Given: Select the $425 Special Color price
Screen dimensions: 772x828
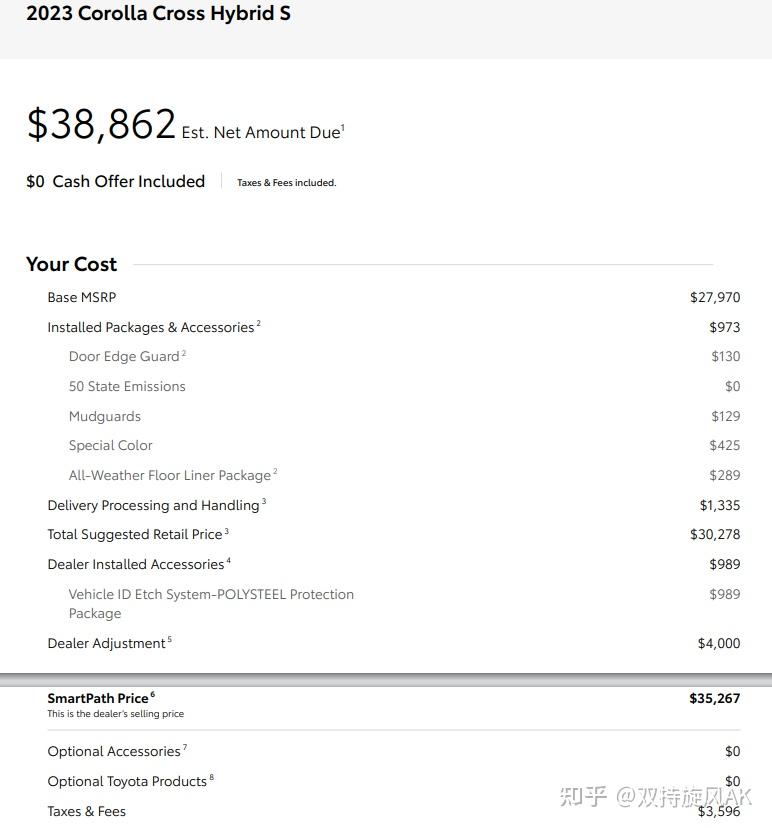Looking at the screenshot, I should pos(724,446).
